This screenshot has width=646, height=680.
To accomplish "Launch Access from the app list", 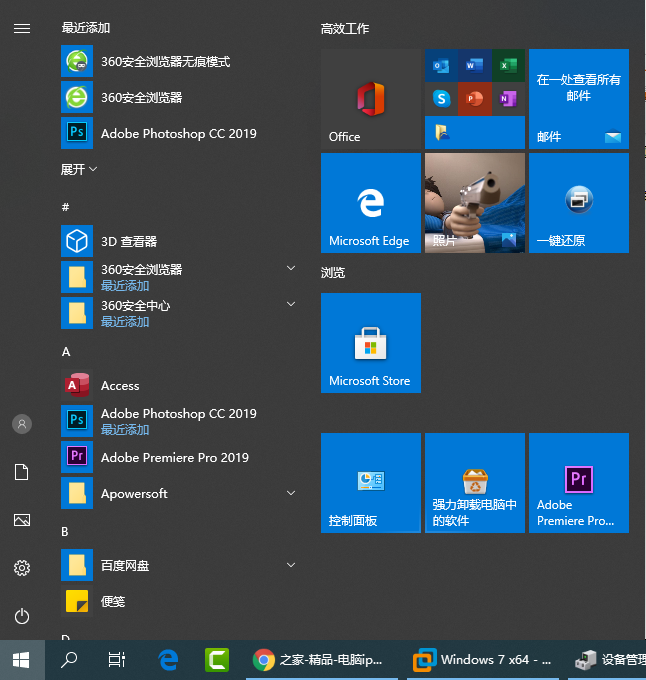I will pyautogui.click(x=179, y=385).
